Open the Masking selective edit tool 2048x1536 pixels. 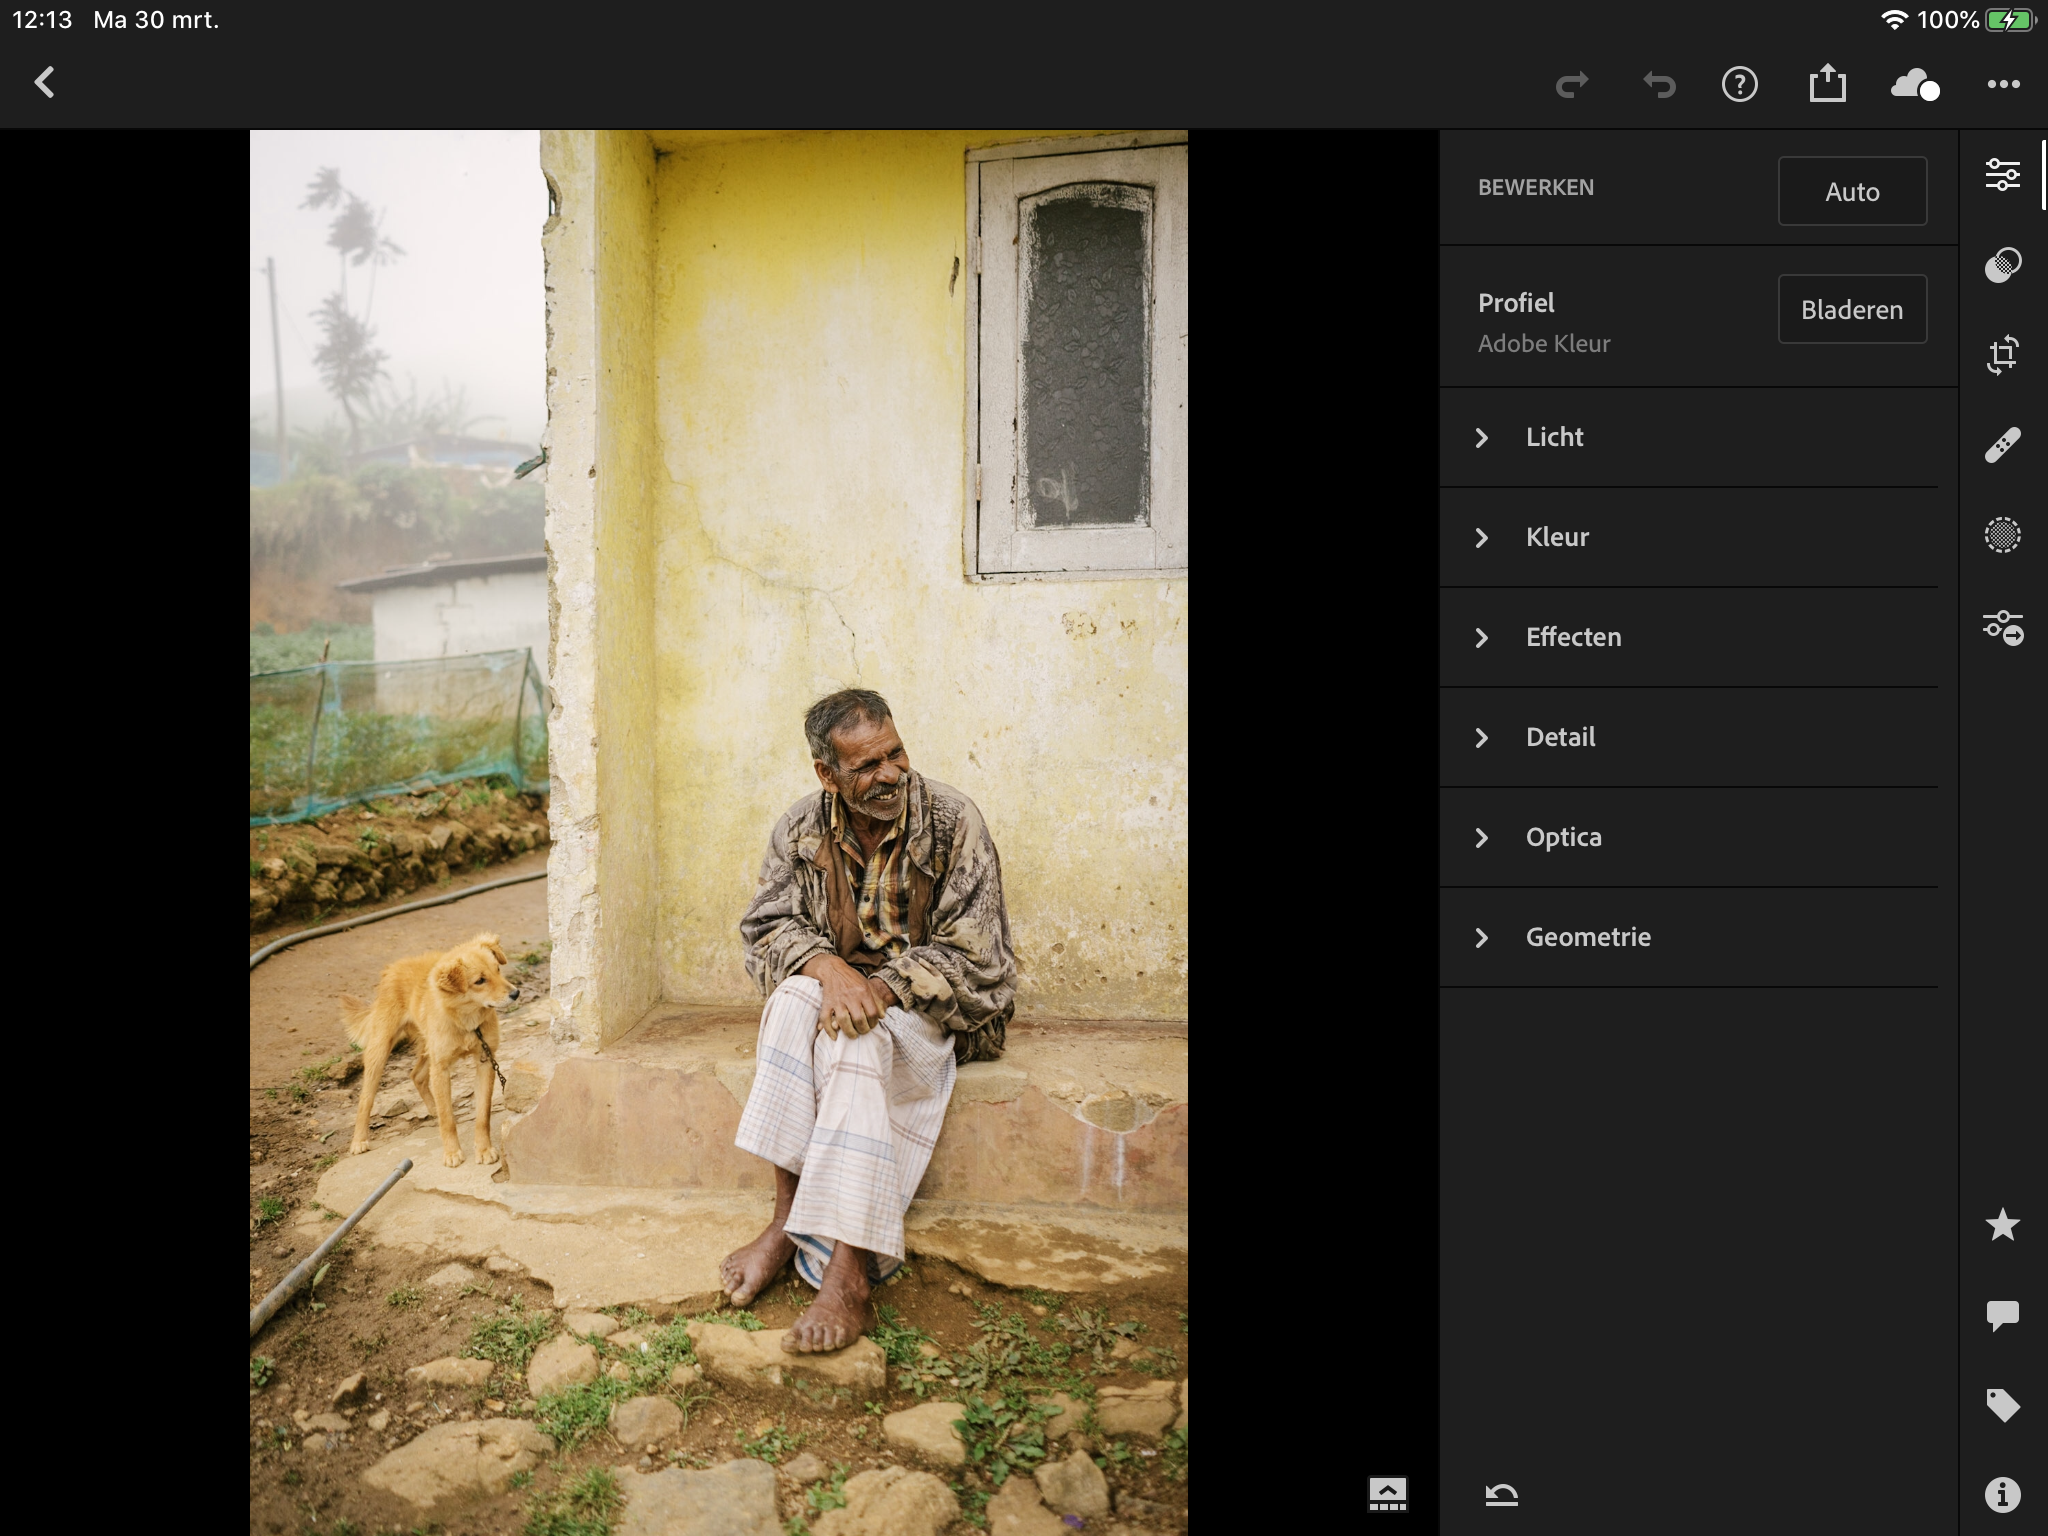click(2002, 535)
